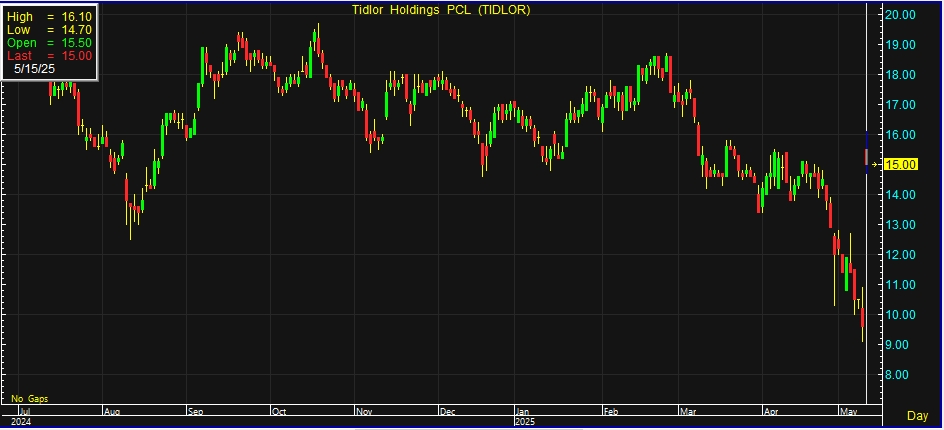944x430 pixels.
Task: Click the Aug month label on time axis
Action: point(112,413)
